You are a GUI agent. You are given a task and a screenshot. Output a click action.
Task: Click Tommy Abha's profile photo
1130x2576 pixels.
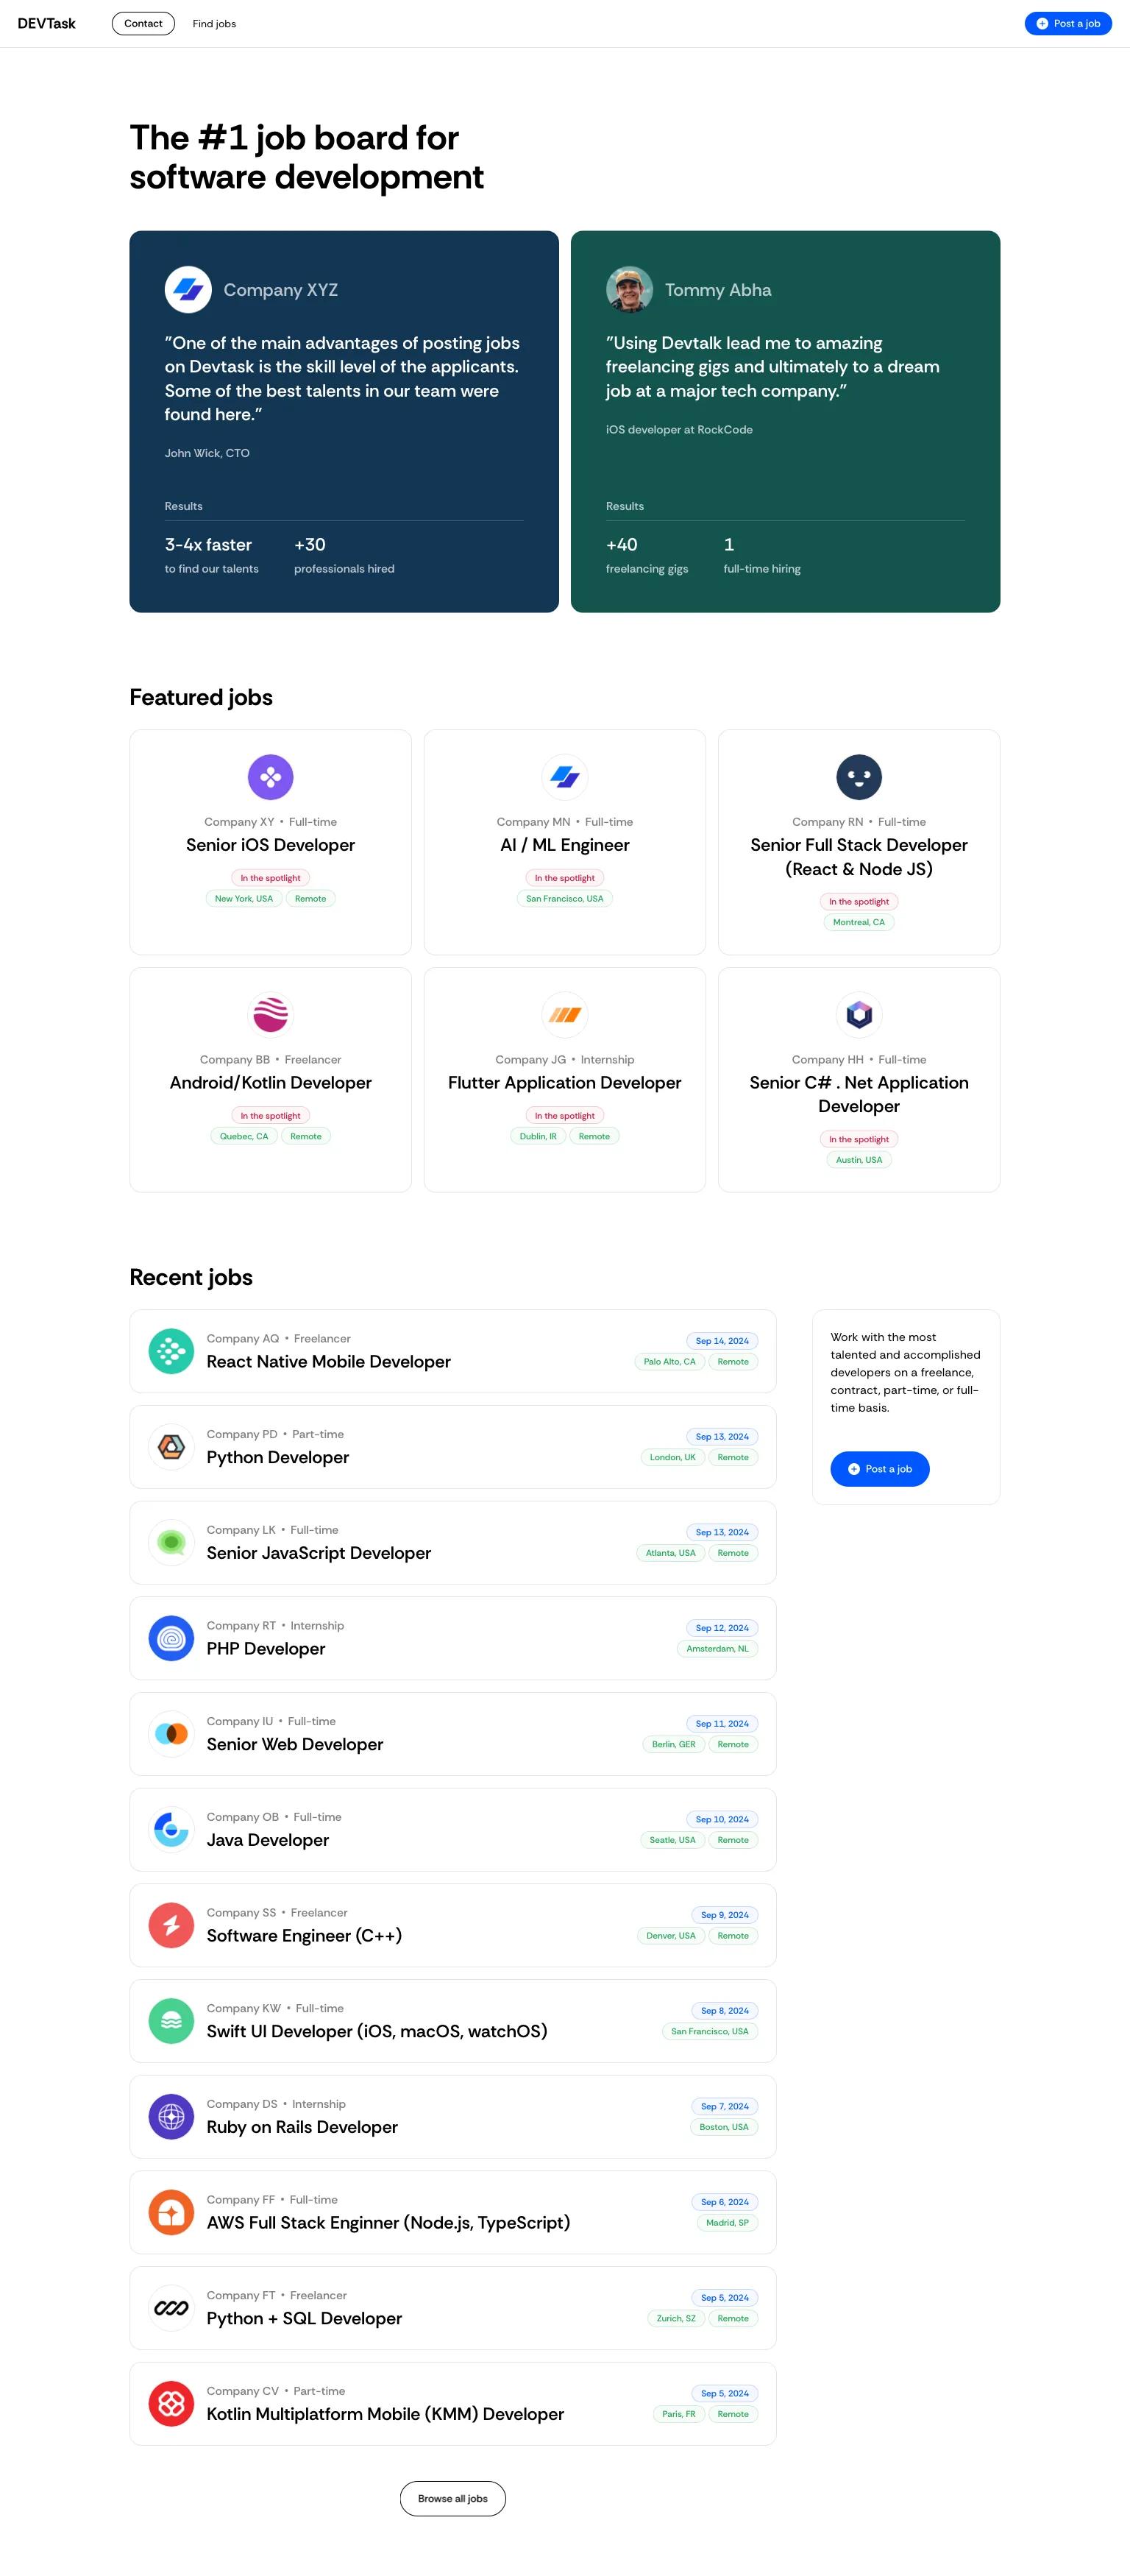(629, 289)
